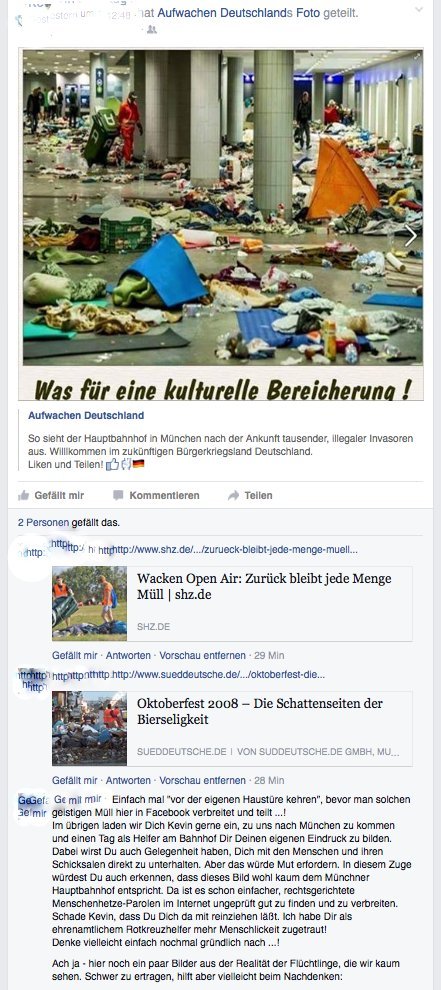This screenshot has height=990, width=441.
Task: View the 2 Personen who liked this
Action: [x=43, y=523]
